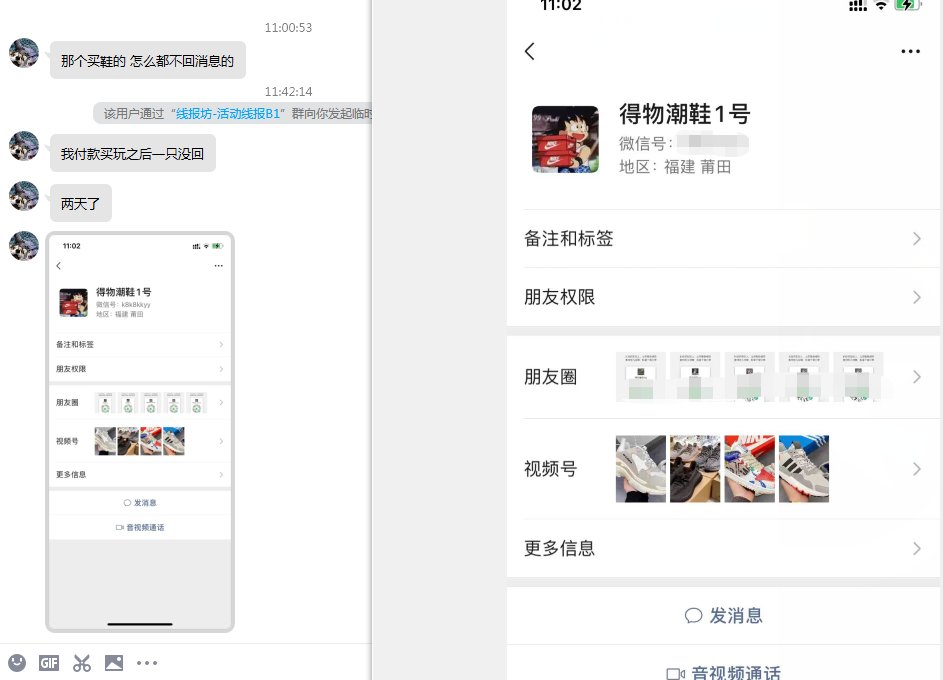Open 更多信息 details row
The height and width of the screenshot is (680, 943).
(723, 548)
